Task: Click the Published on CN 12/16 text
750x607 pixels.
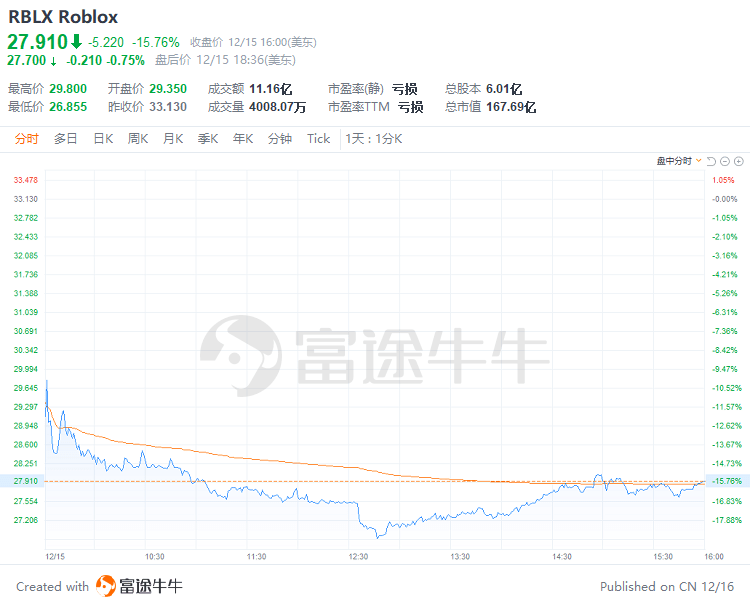Action: click(x=667, y=587)
